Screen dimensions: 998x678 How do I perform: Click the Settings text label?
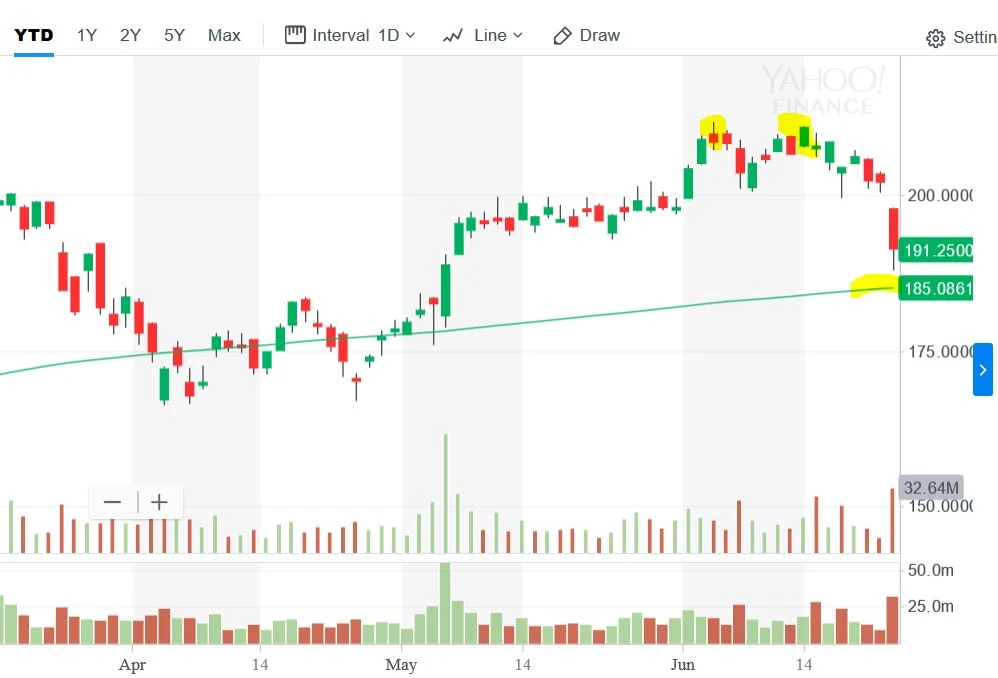point(975,37)
